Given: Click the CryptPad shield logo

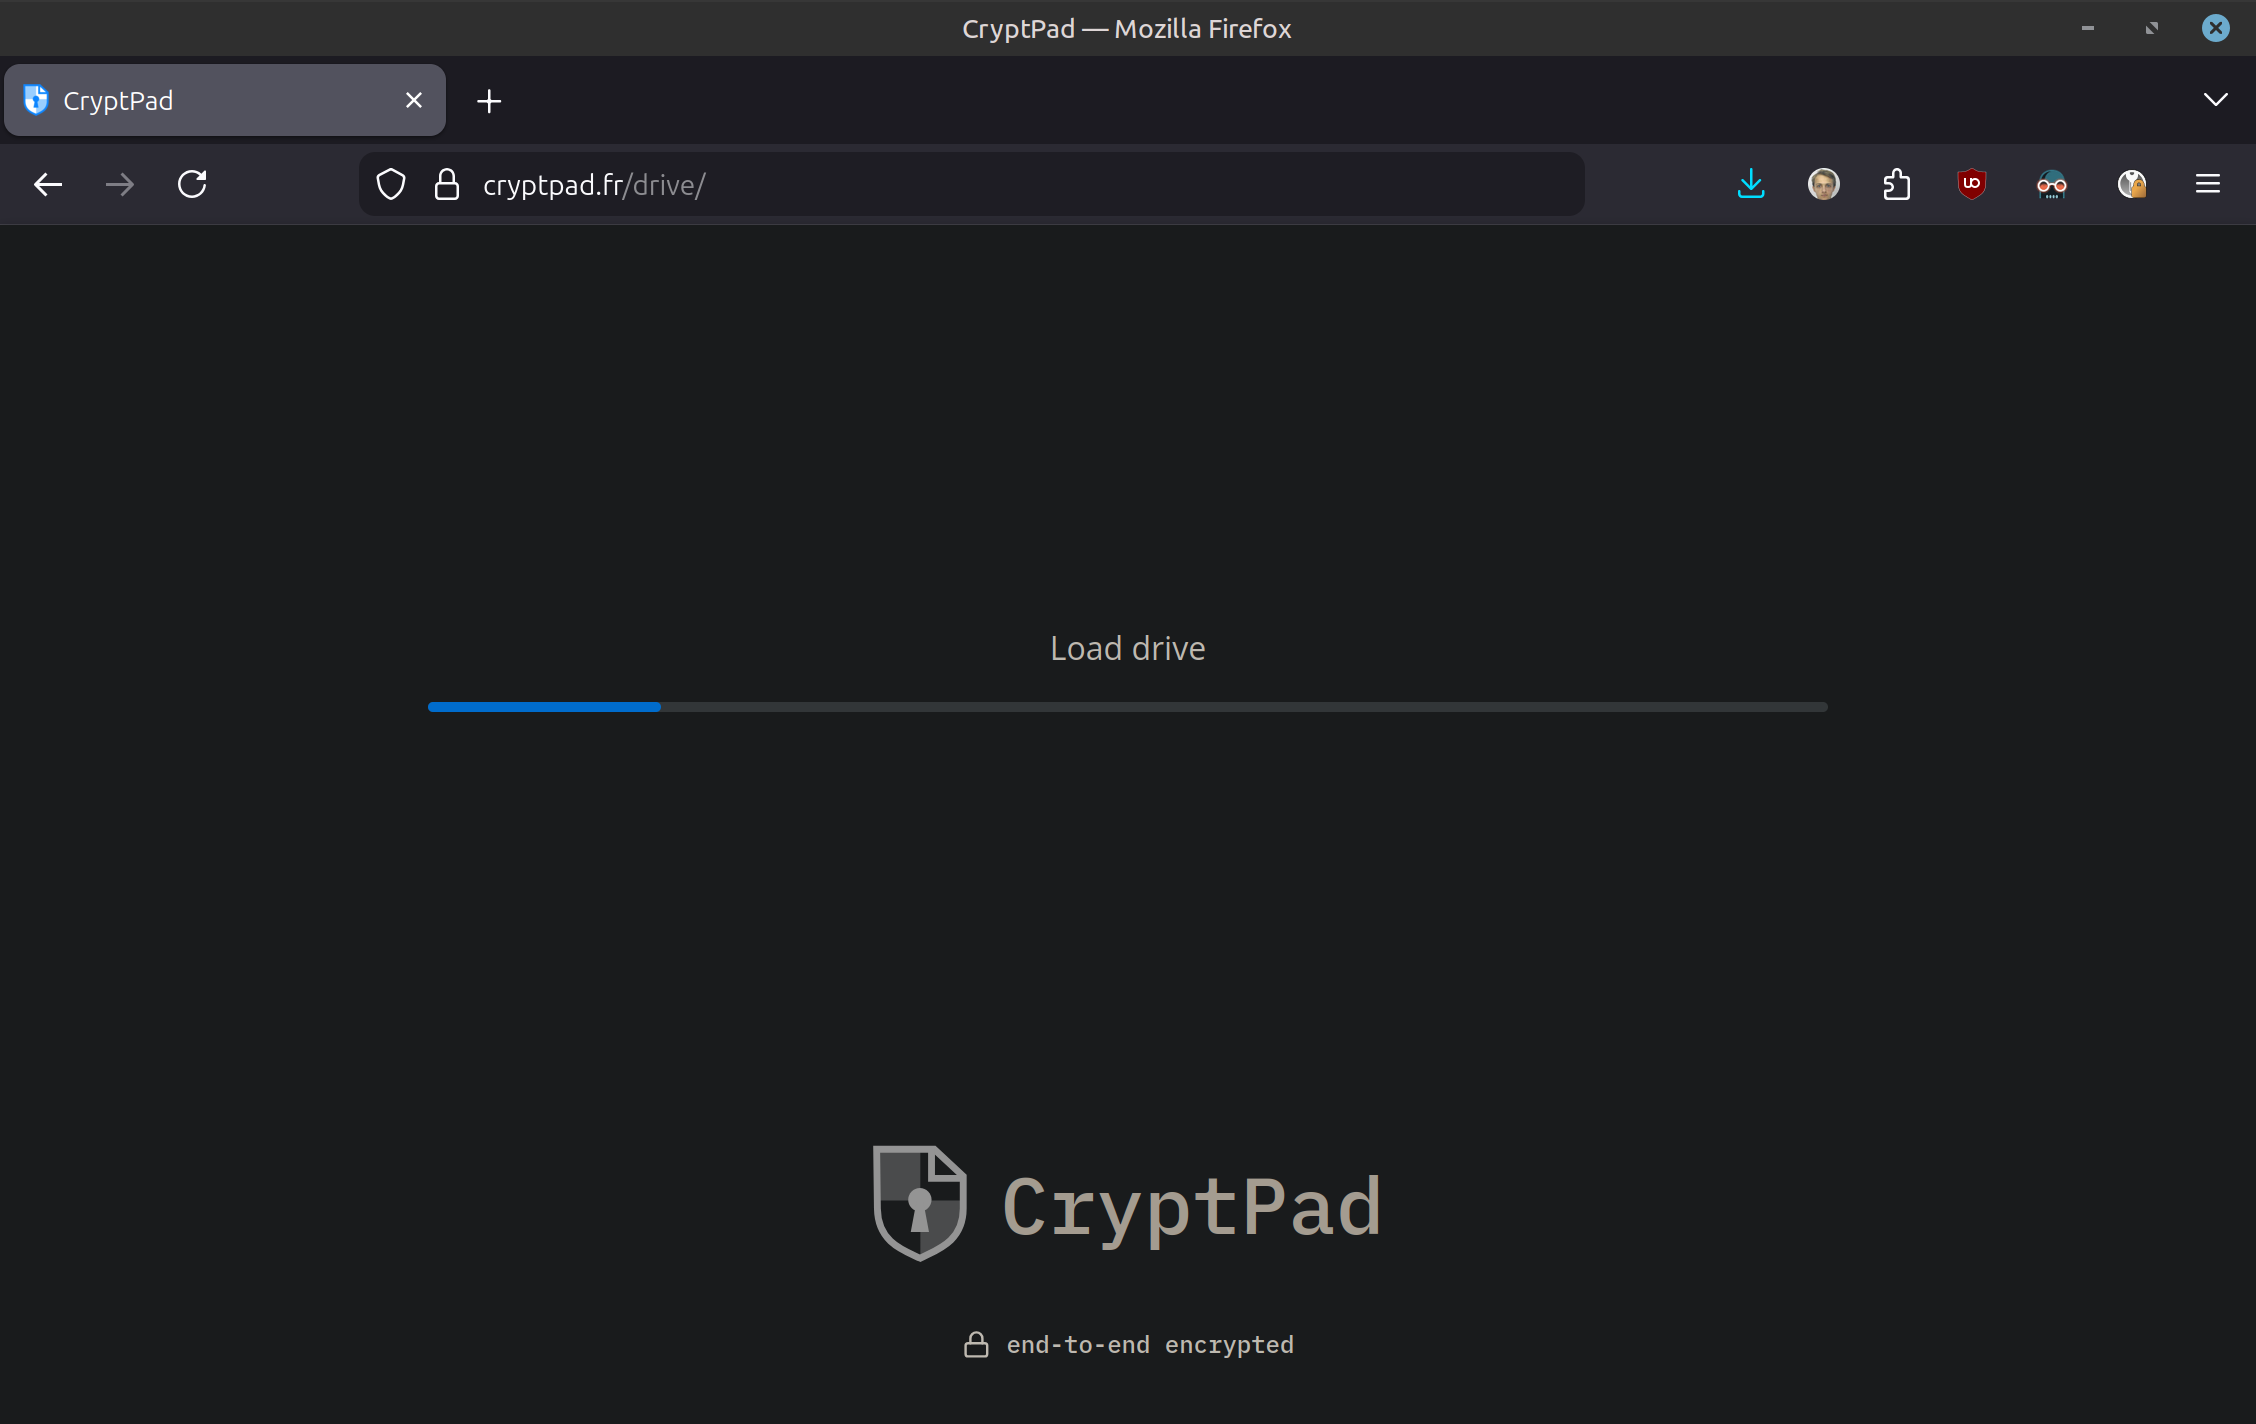Looking at the screenshot, I should click(x=919, y=1203).
